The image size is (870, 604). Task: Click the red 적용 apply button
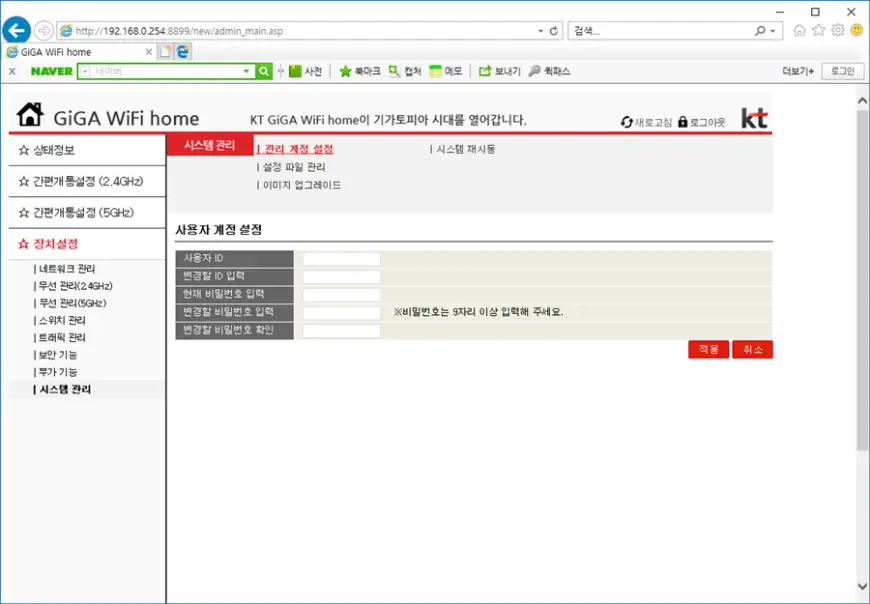708,349
